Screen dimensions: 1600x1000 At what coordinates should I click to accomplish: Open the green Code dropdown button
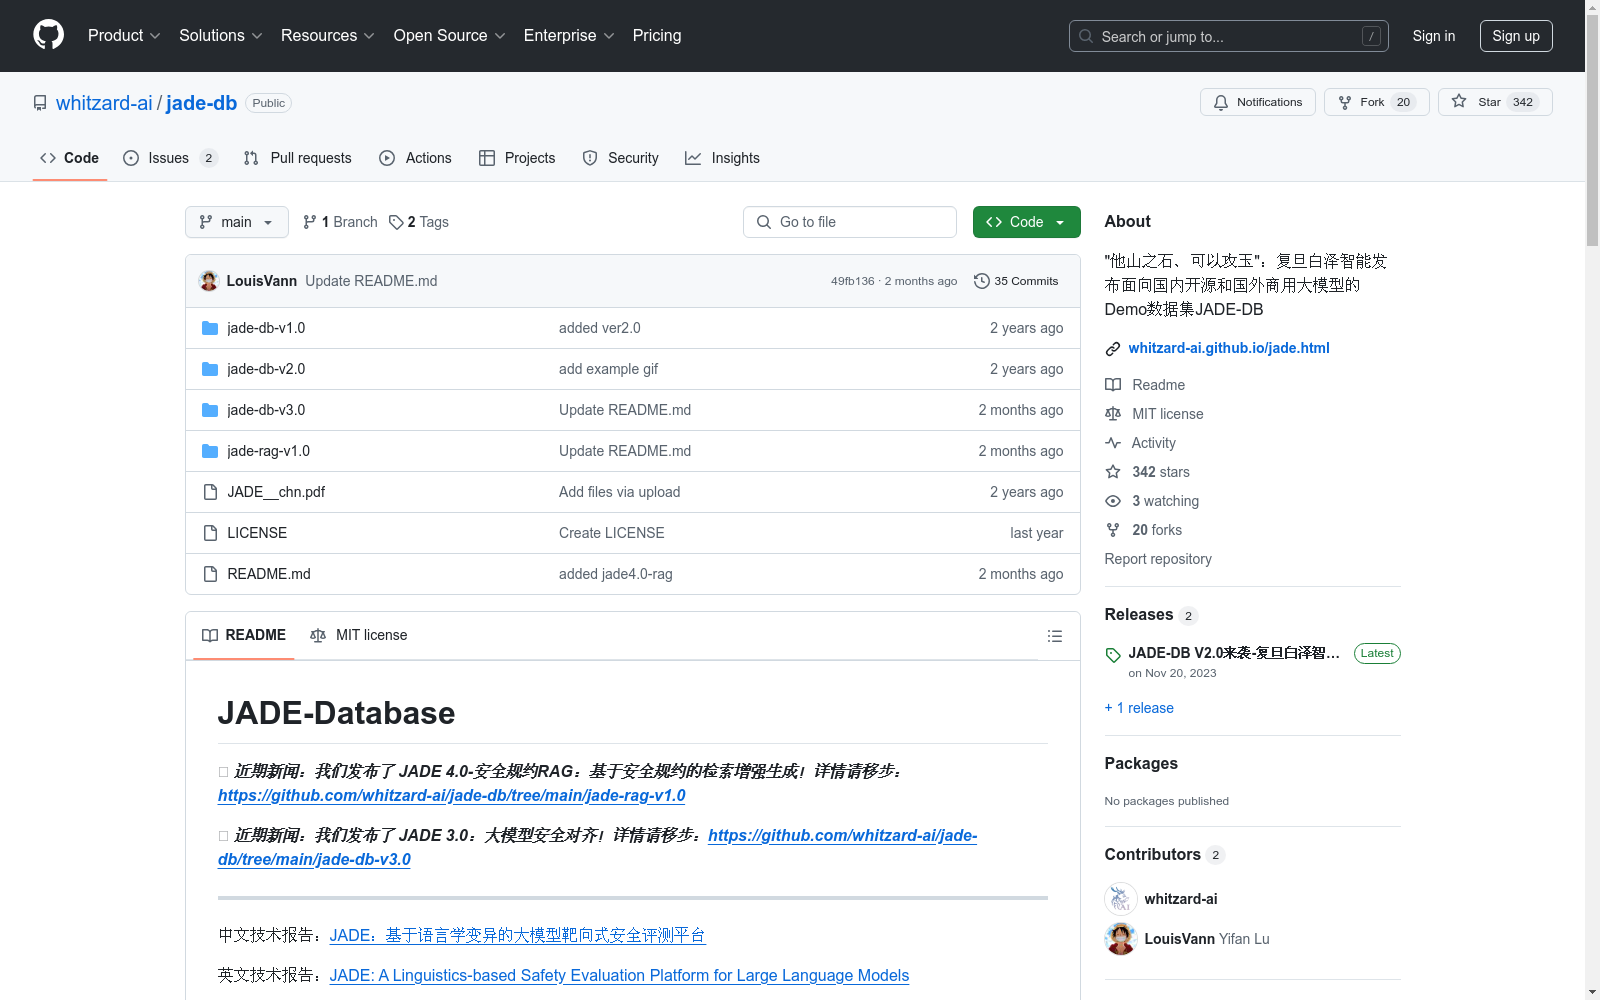[1026, 222]
